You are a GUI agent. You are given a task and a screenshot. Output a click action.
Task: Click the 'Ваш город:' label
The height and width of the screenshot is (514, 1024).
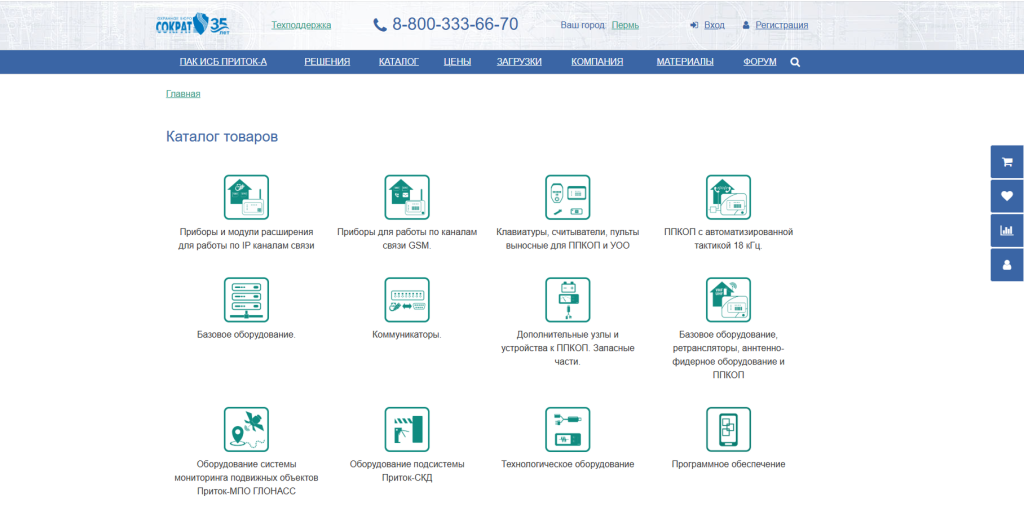point(584,25)
